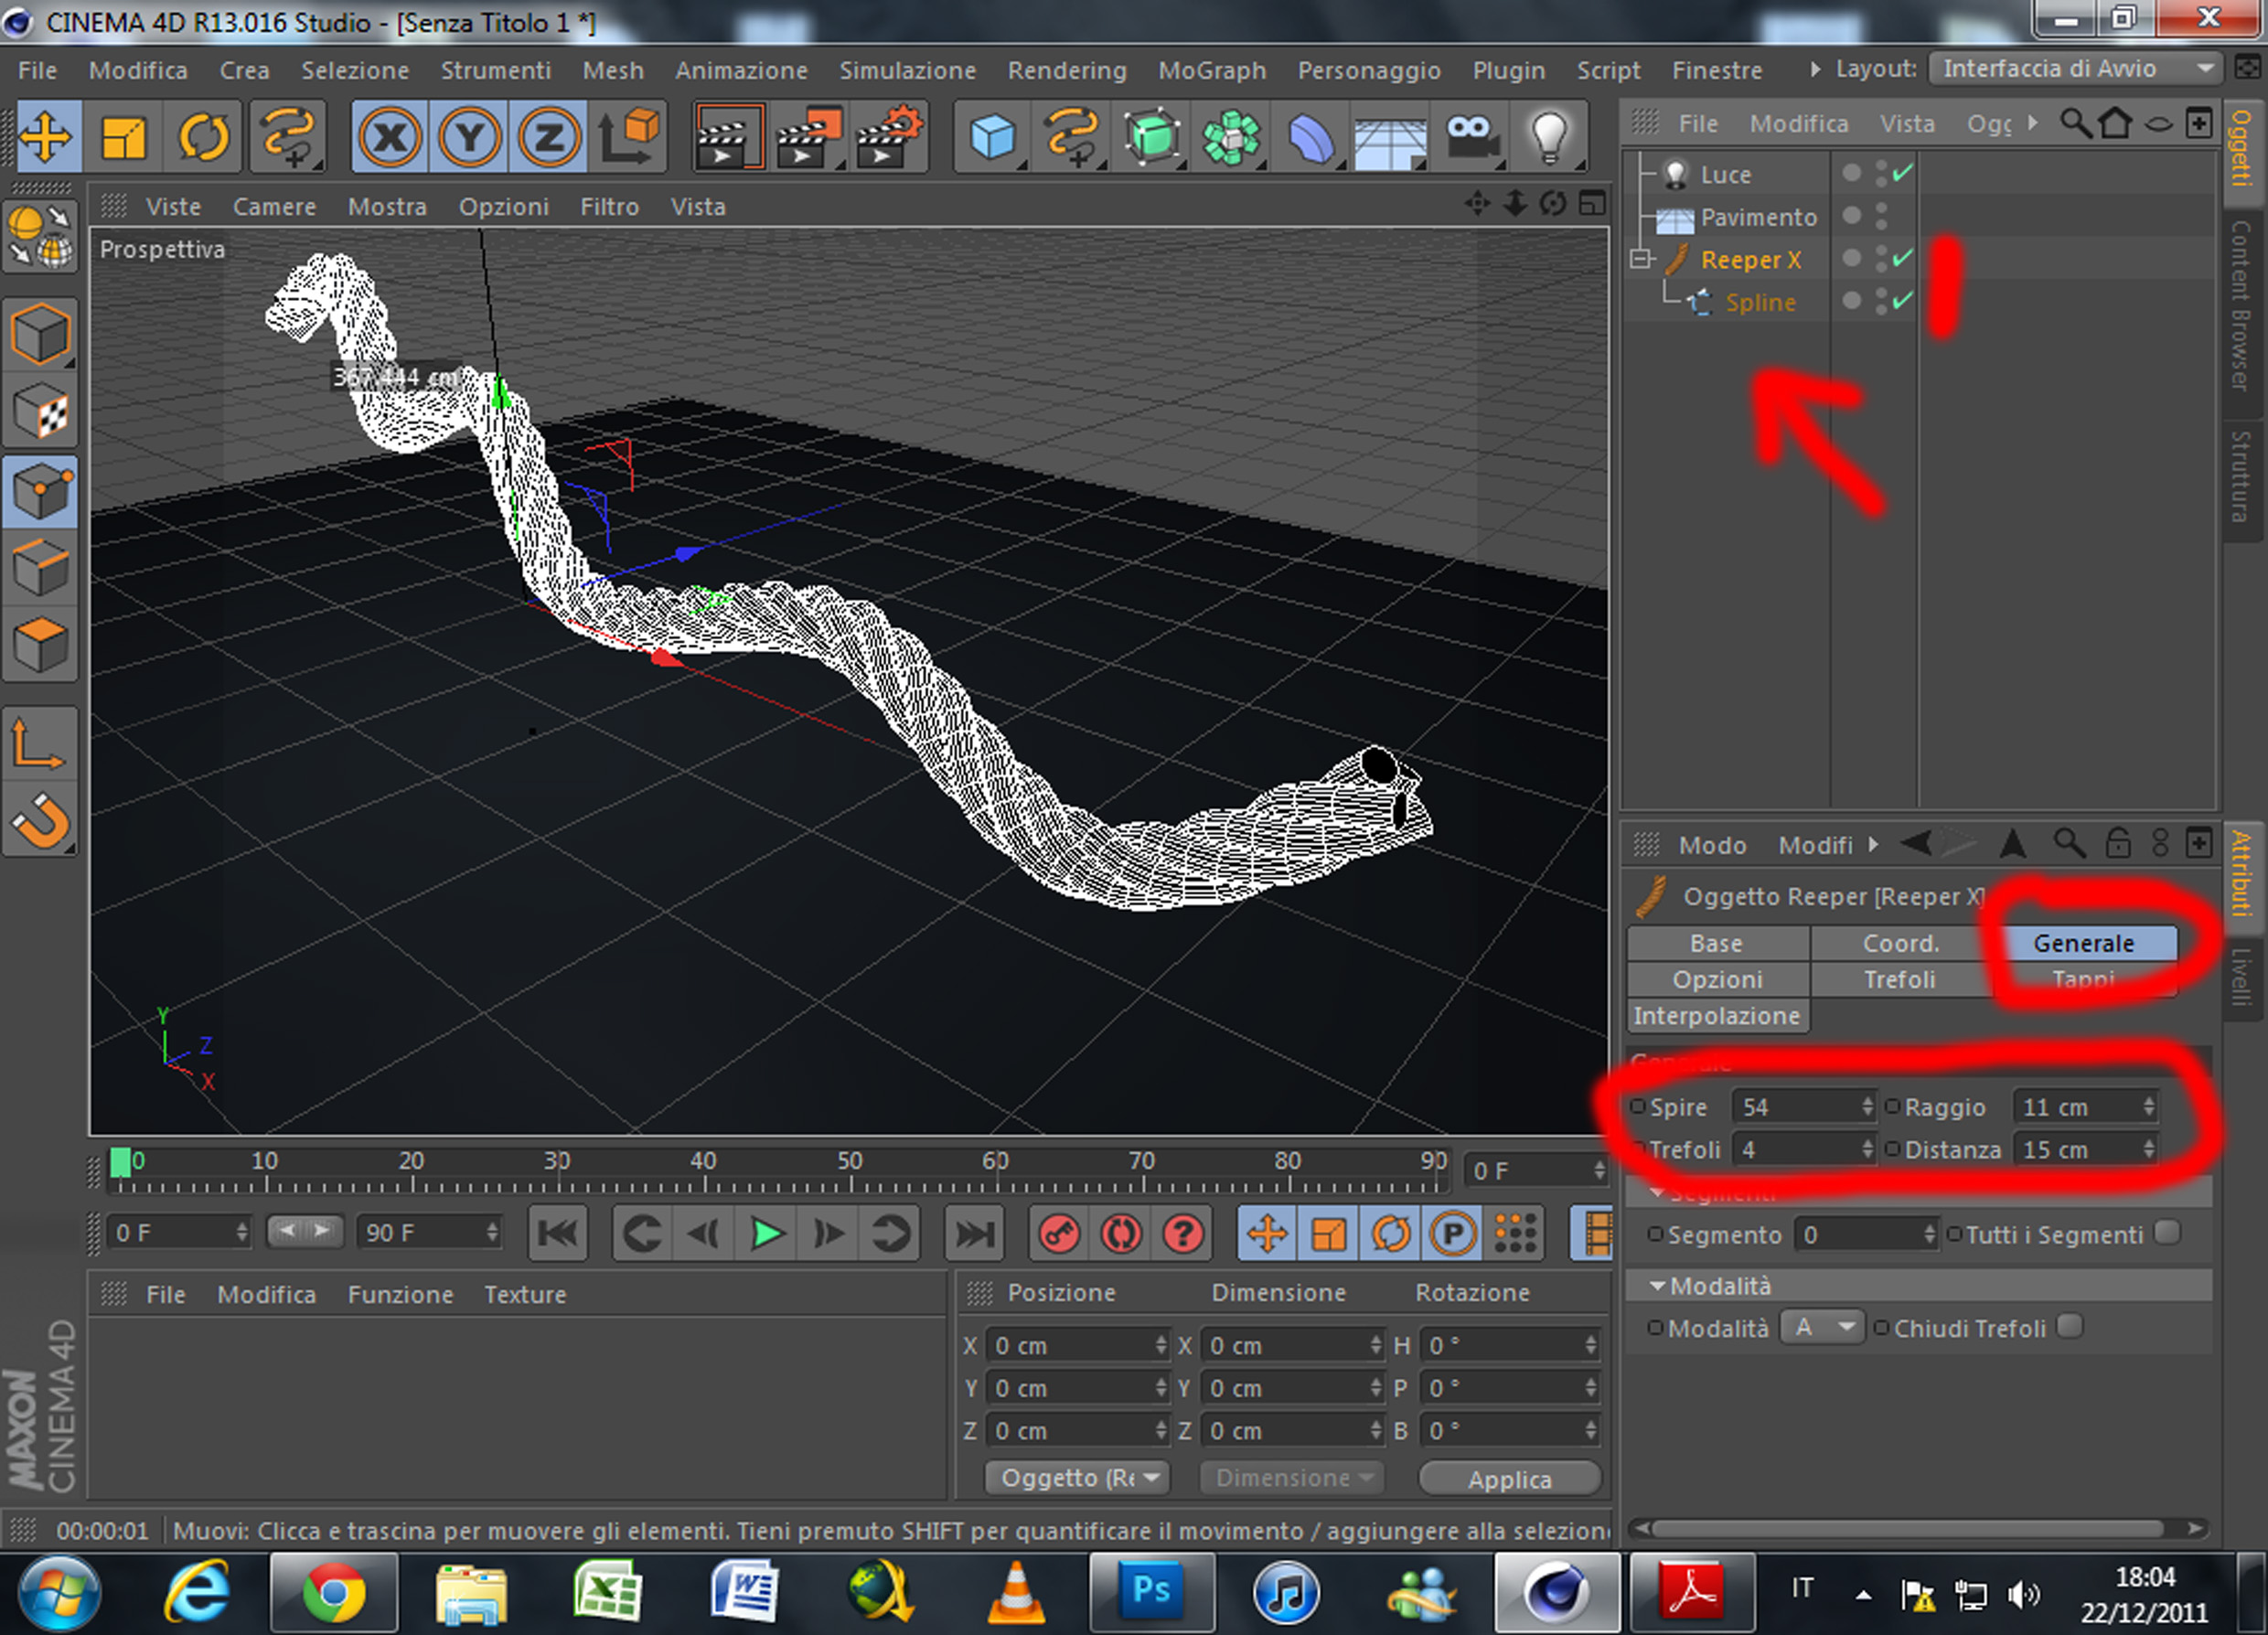This screenshot has height=1635, width=2268.
Task: Collapse the Reeper X tree node
Action: point(1640,260)
